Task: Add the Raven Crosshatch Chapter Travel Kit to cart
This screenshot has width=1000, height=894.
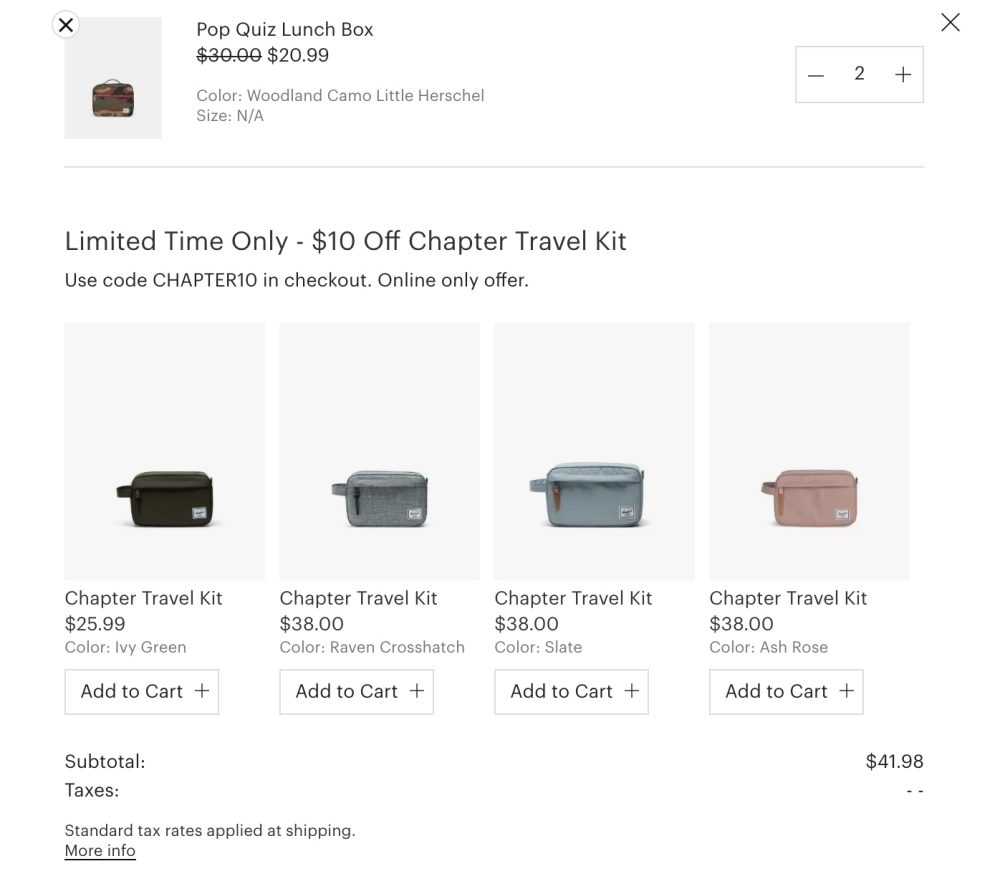Action: pos(356,691)
